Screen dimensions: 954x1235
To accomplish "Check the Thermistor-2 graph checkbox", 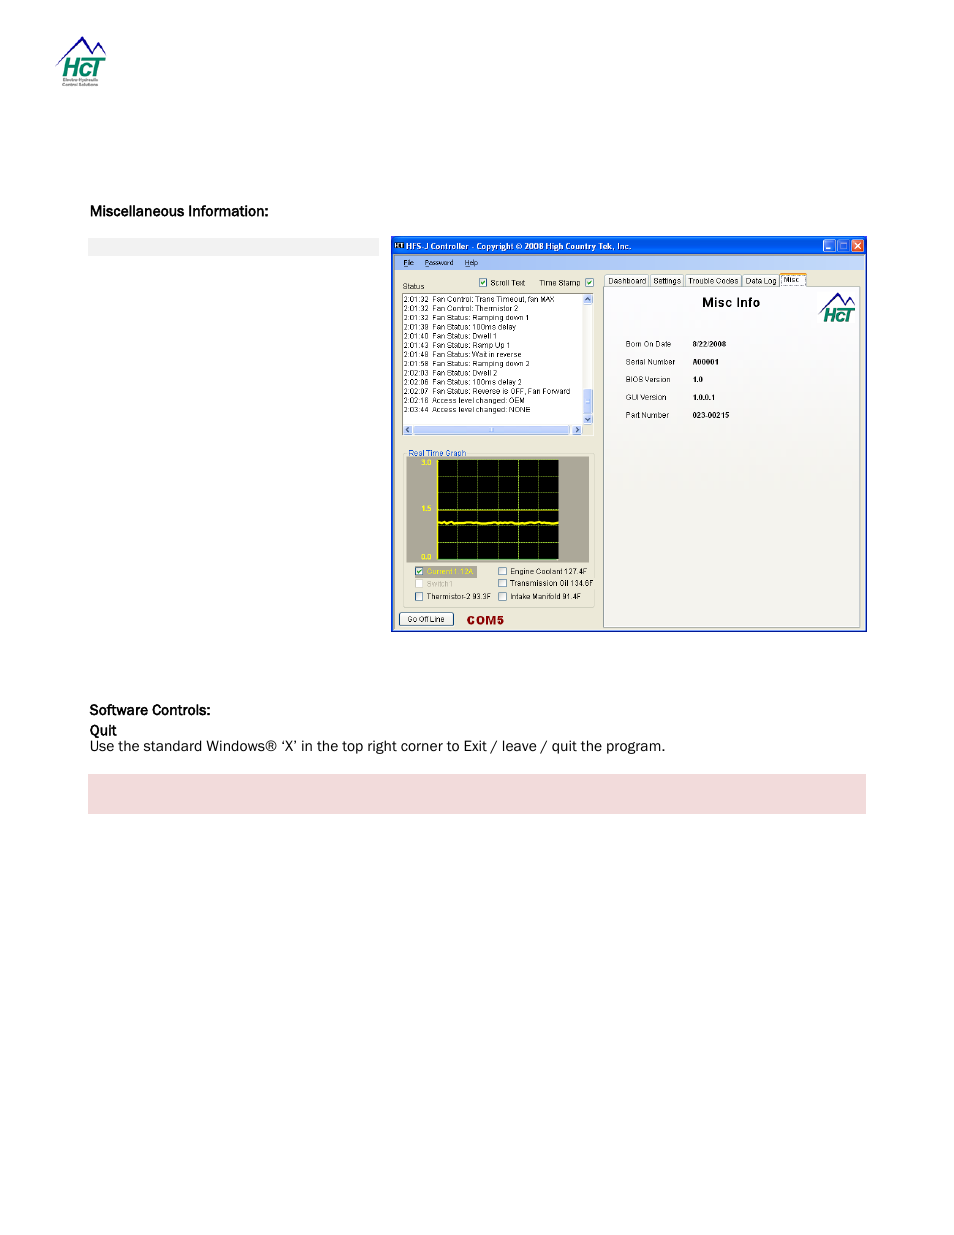I will 419,597.
